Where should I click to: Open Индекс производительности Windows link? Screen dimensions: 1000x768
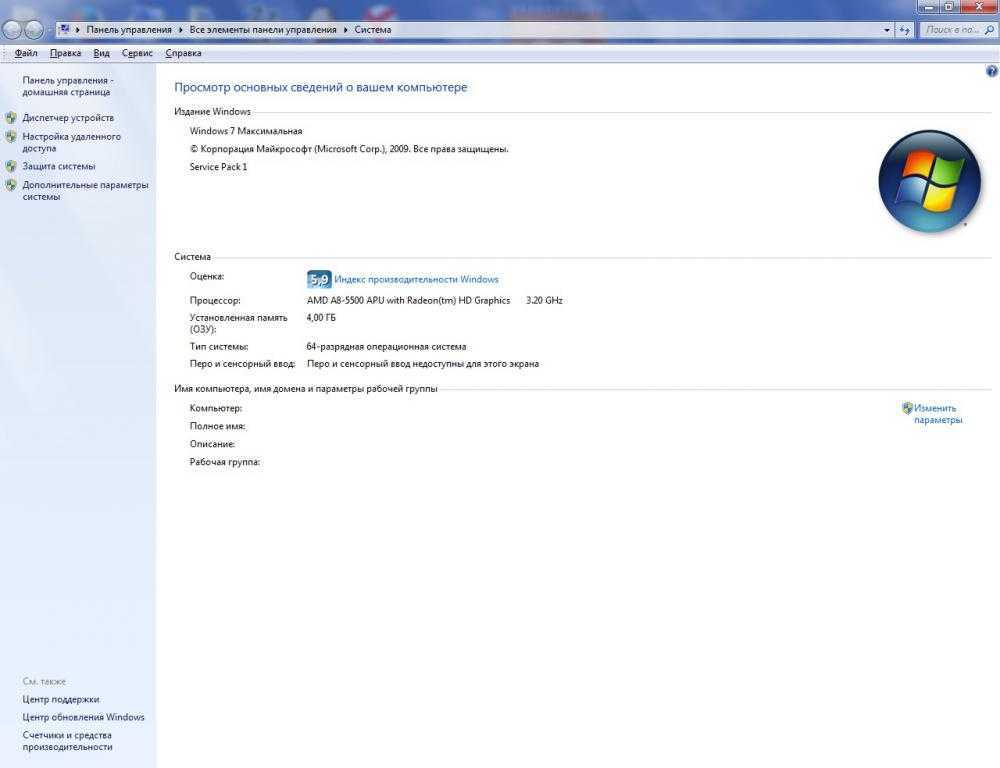(x=416, y=279)
